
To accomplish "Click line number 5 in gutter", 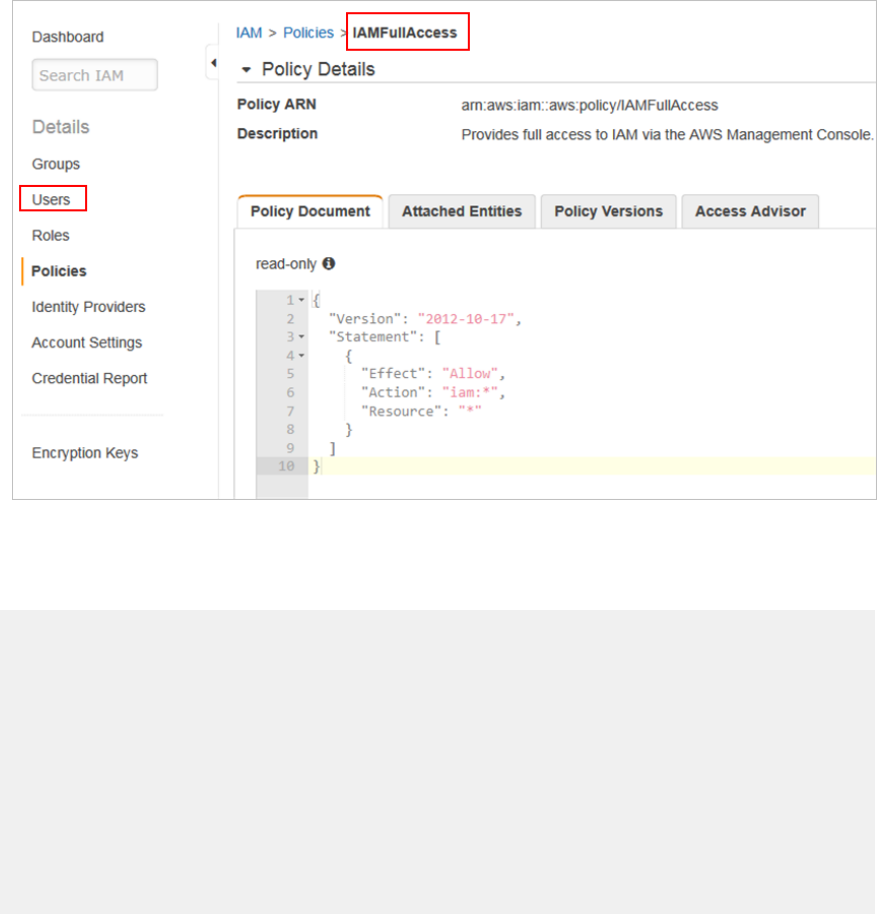I will point(290,373).
